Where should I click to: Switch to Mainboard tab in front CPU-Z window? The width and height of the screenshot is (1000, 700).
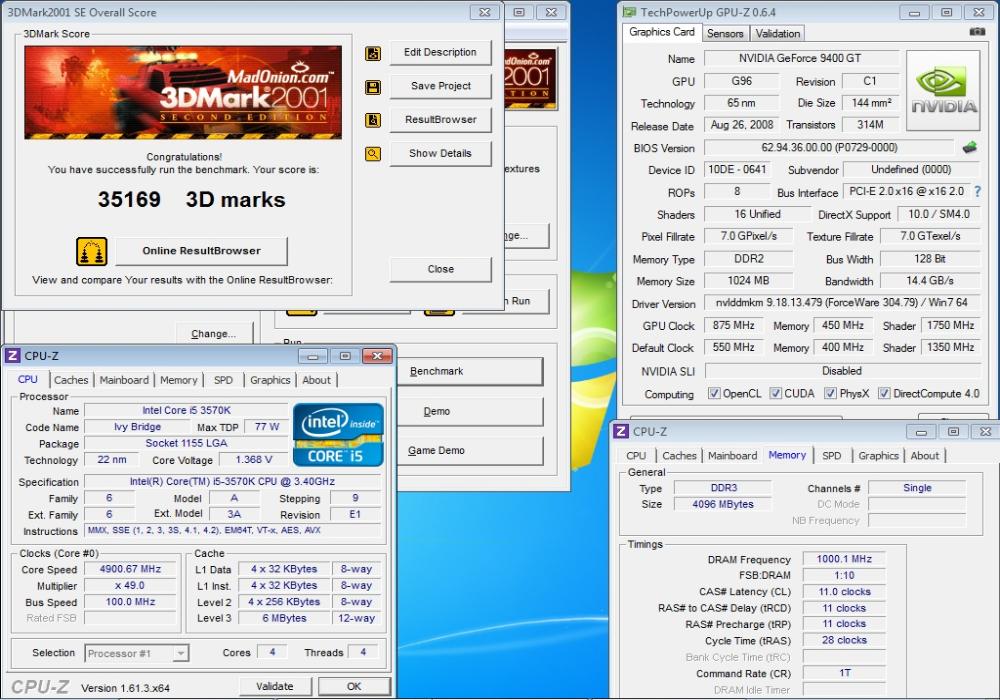[x=124, y=380]
